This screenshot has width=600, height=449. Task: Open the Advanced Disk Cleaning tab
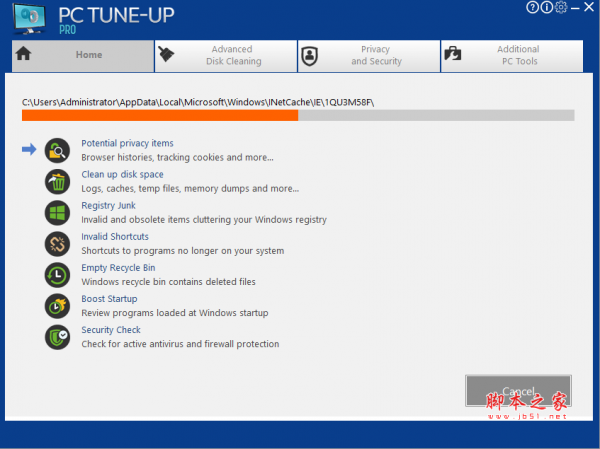226,56
